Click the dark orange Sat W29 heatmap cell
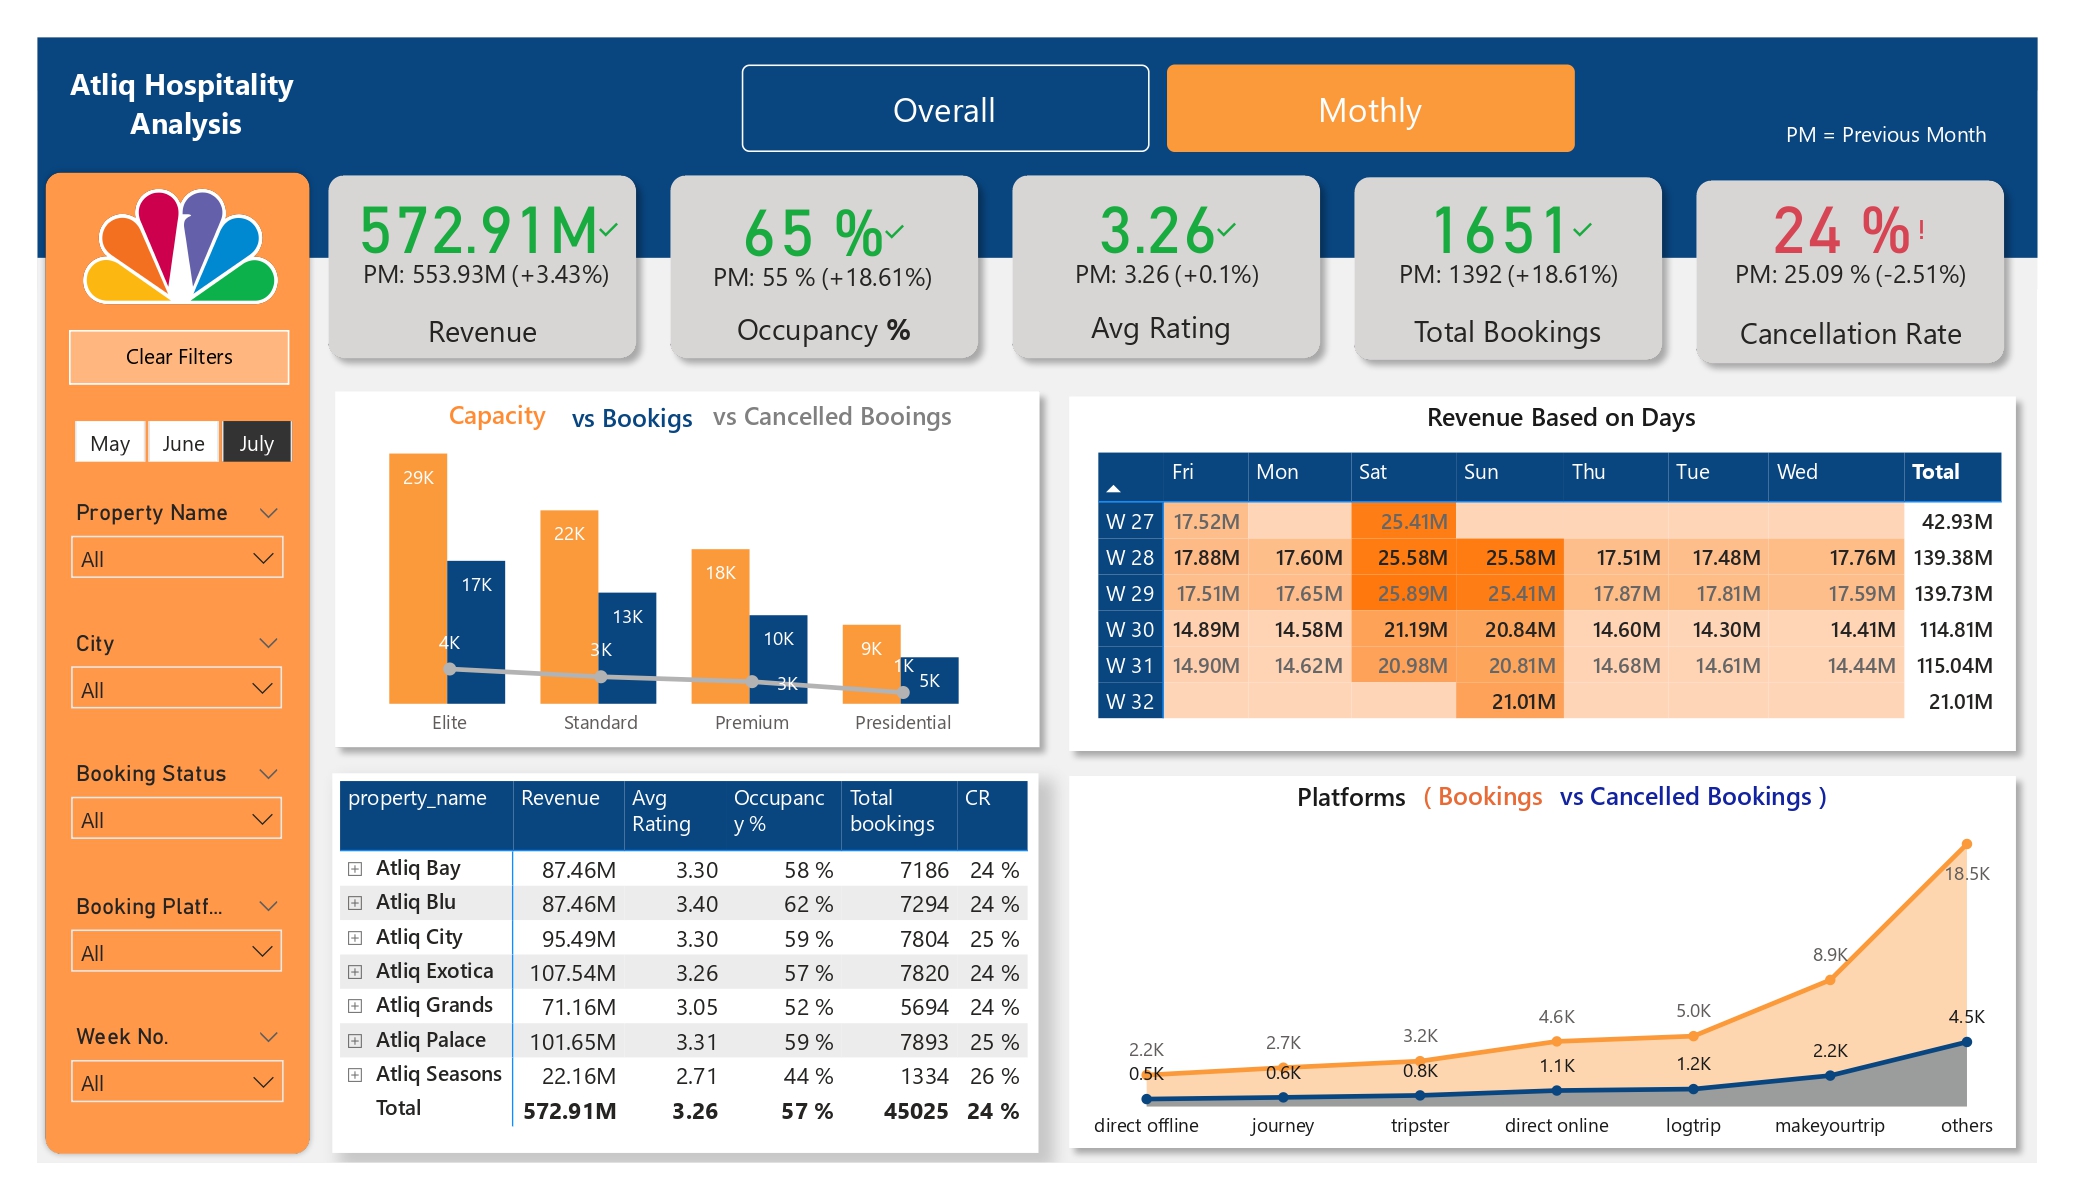This screenshot has width=2075, height=1200. click(1402, 593)
